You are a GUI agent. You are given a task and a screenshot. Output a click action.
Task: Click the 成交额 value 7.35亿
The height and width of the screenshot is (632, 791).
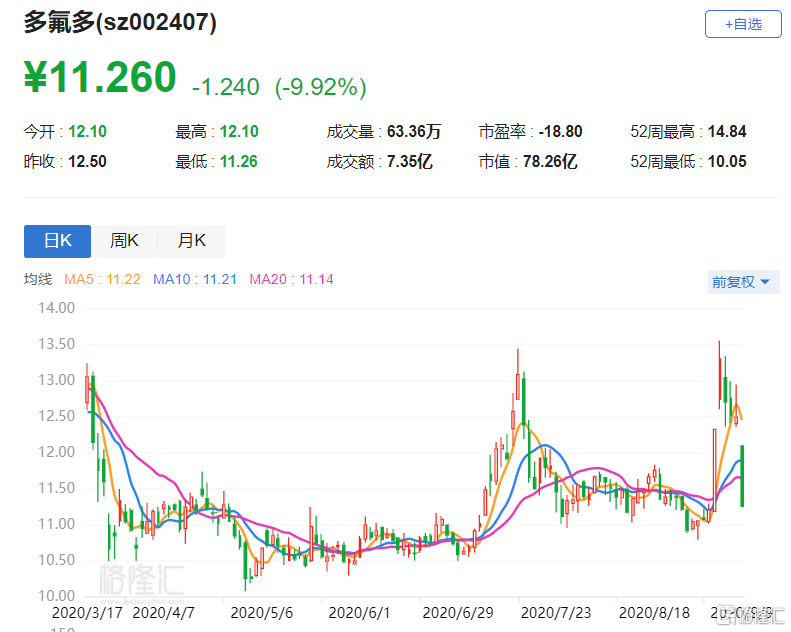410,161
